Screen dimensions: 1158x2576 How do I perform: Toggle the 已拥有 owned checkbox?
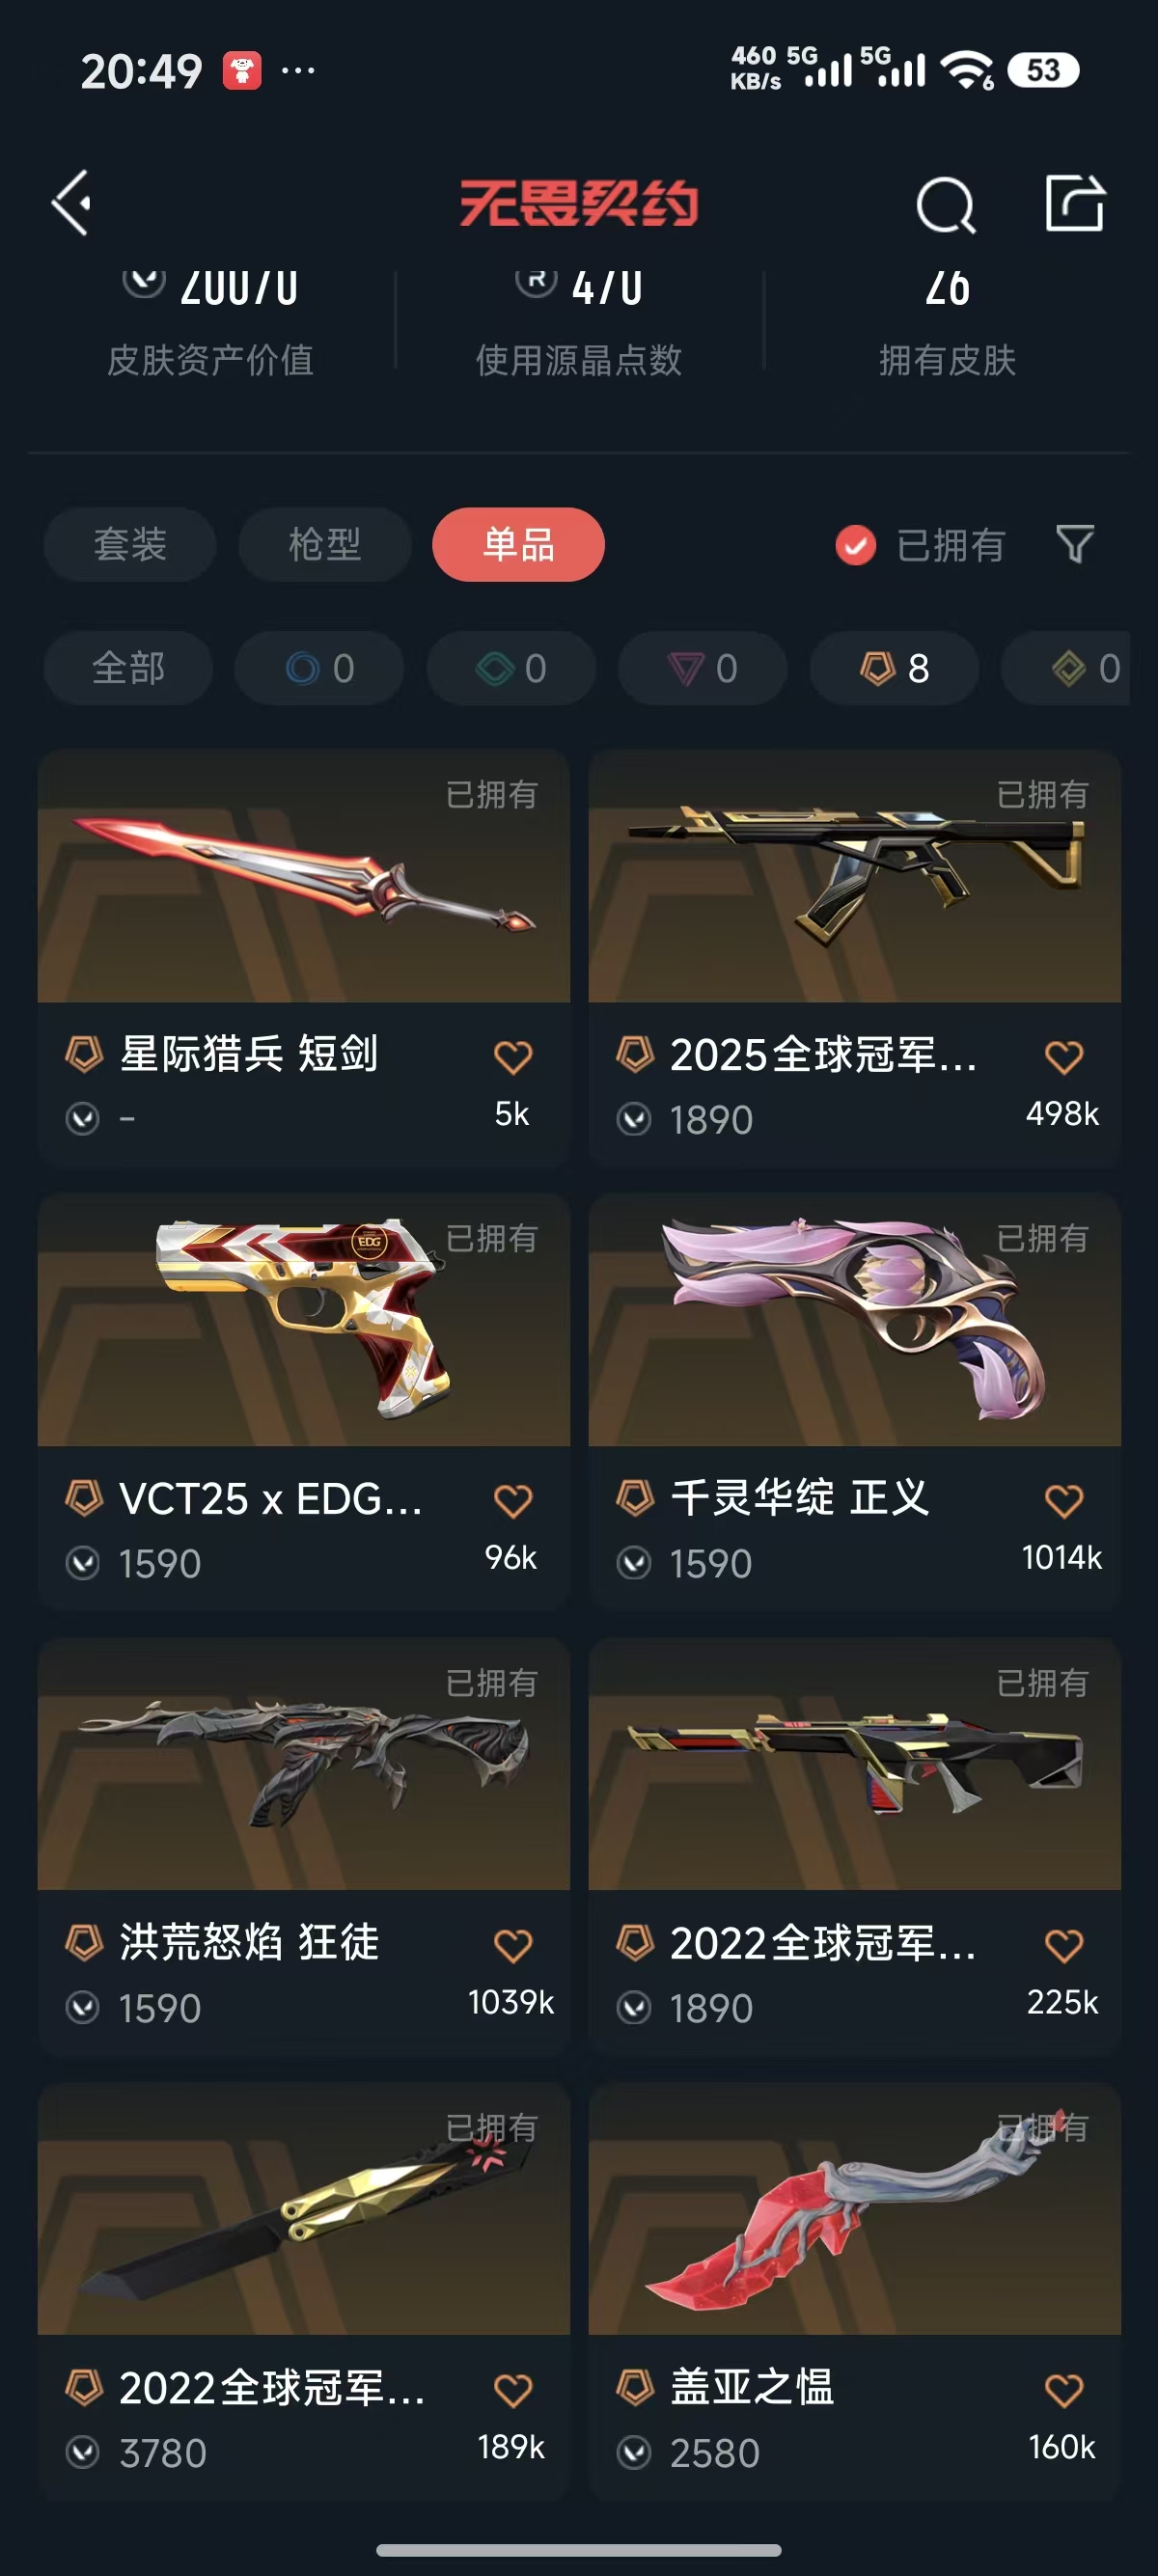pyautogui.click(x=855, y=545)
